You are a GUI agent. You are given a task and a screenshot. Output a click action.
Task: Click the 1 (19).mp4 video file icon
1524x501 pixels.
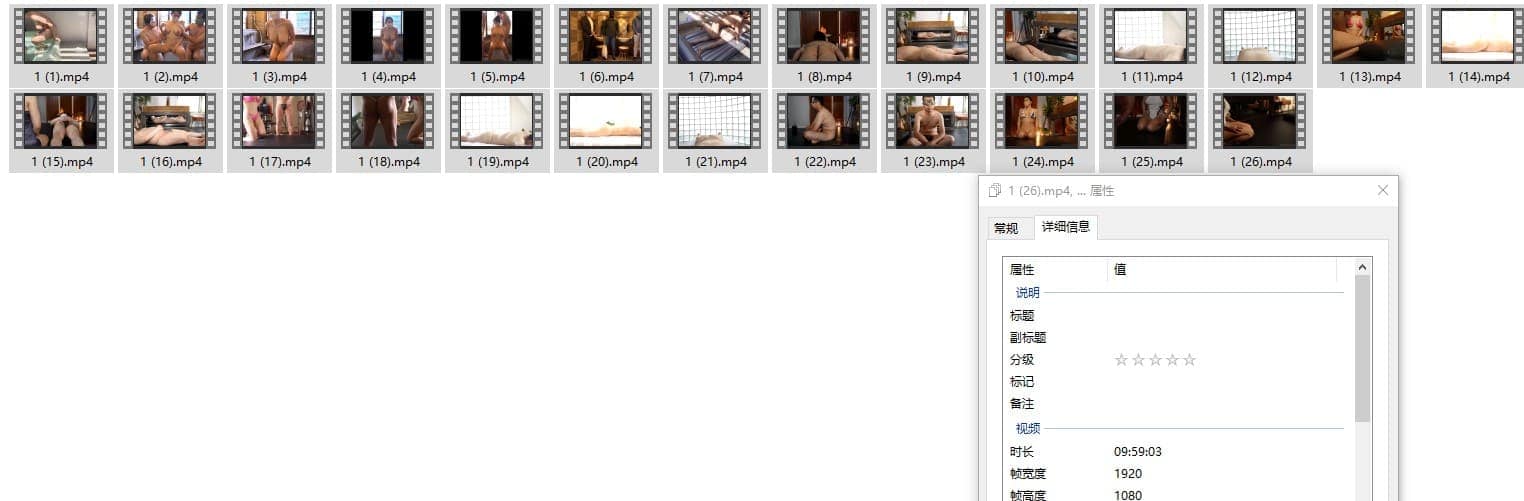point(497,122)
